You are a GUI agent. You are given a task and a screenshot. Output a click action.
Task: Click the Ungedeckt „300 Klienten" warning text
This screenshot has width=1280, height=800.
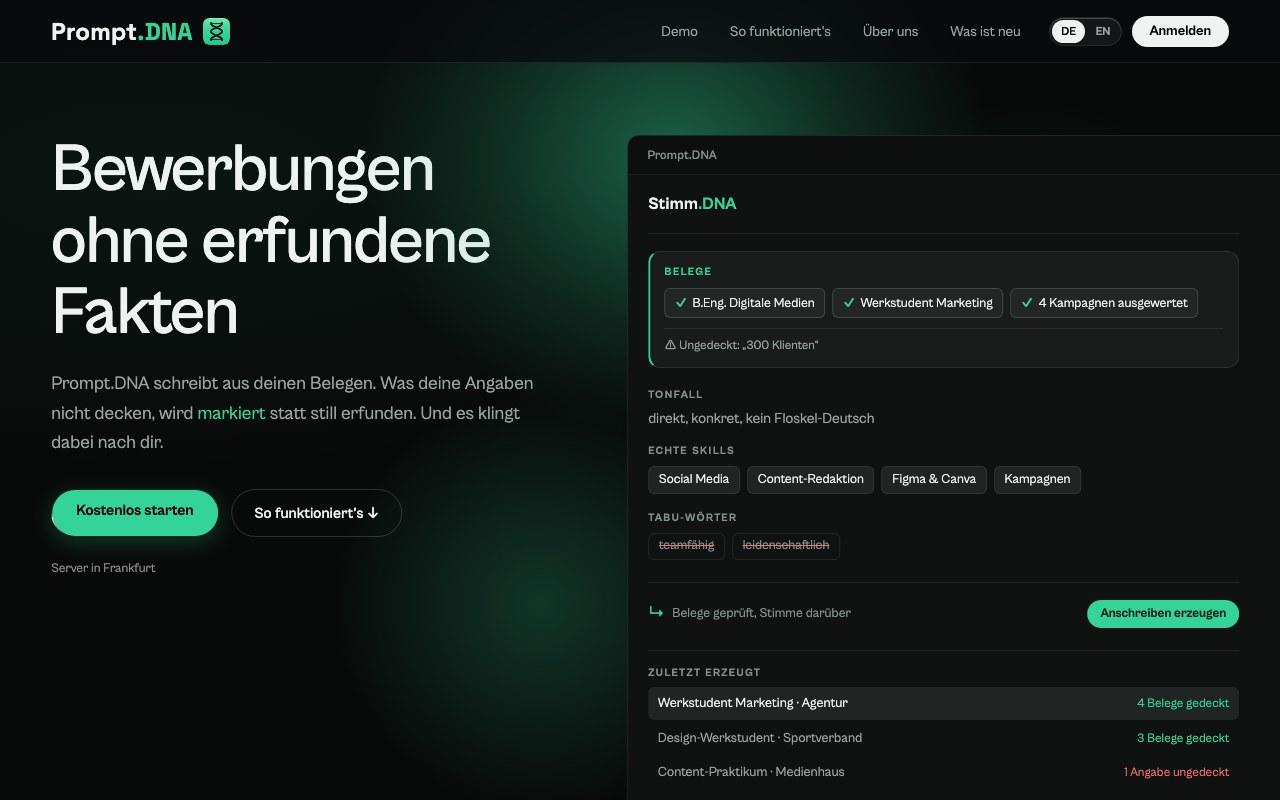pyautogui.click(x=748, y=345)
